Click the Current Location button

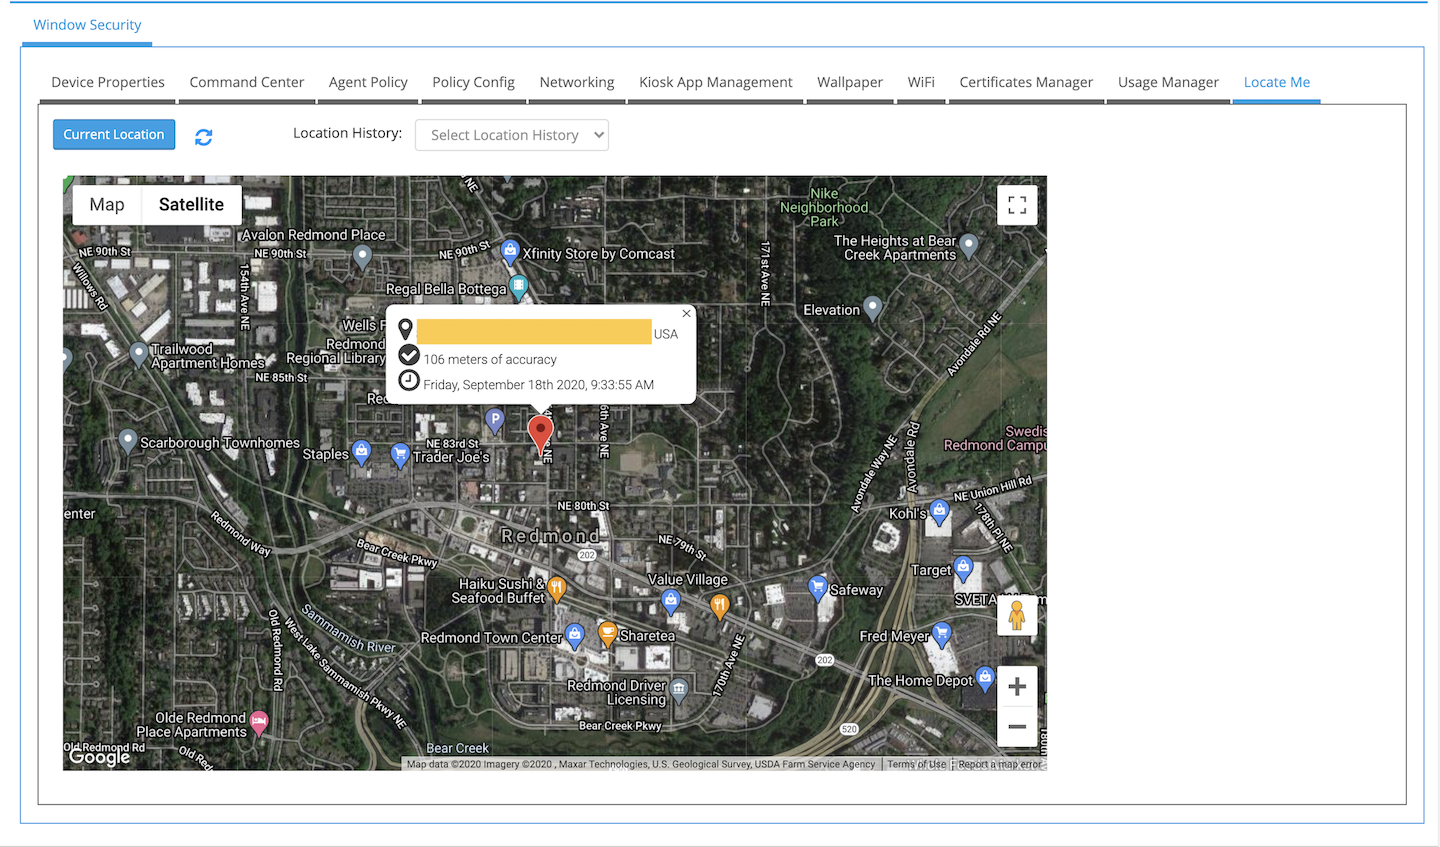coord(114,134)
